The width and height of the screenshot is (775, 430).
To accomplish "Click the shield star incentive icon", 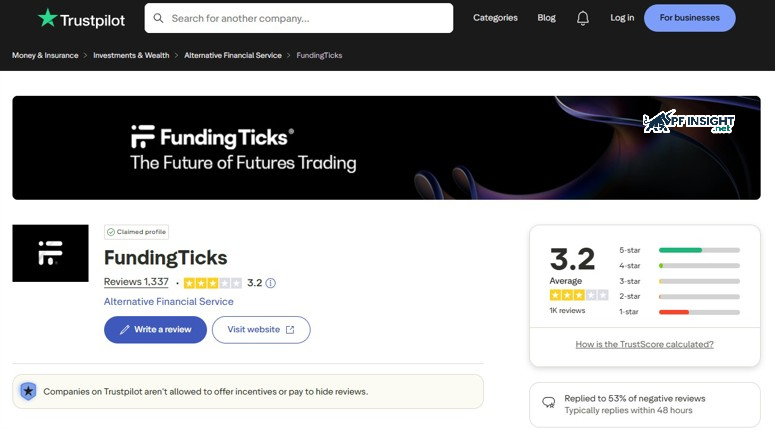I will (29, 391).
